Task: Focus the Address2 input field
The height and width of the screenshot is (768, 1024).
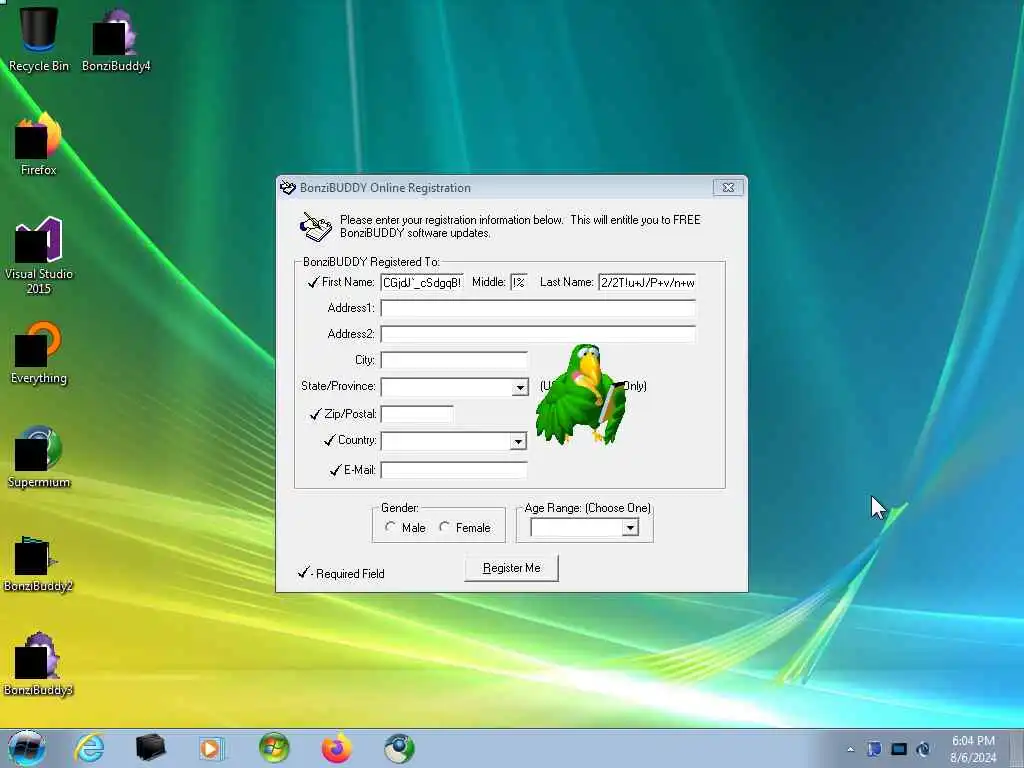Action: pos(538,334)
